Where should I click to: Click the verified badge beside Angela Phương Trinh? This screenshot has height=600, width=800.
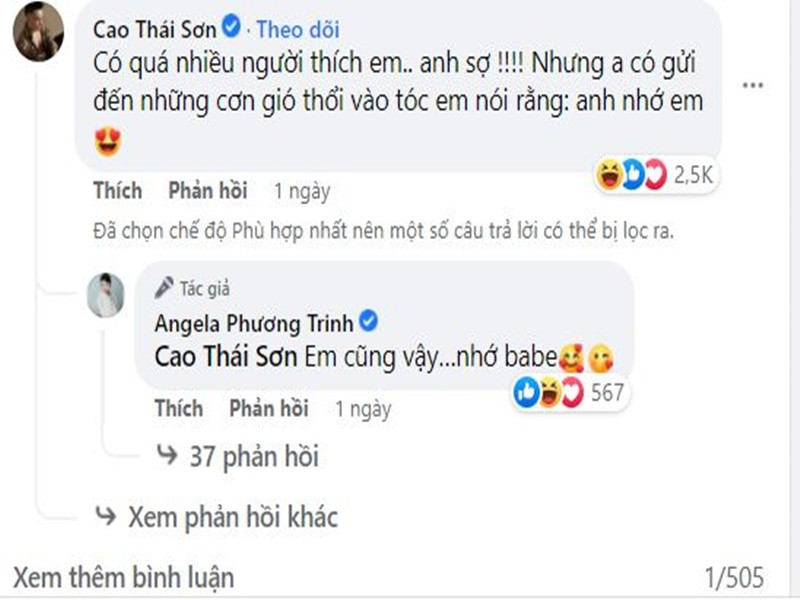pos(369,320)
